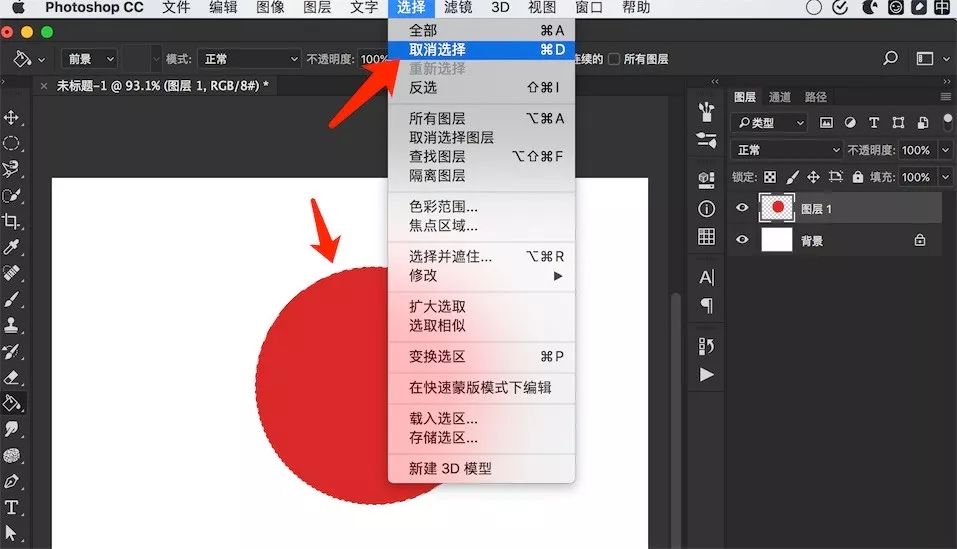The height and width of the screenshot is (549, 957).
Task: Open the 模式 正常 mode dropdown
Action: (x=249, y=59)
